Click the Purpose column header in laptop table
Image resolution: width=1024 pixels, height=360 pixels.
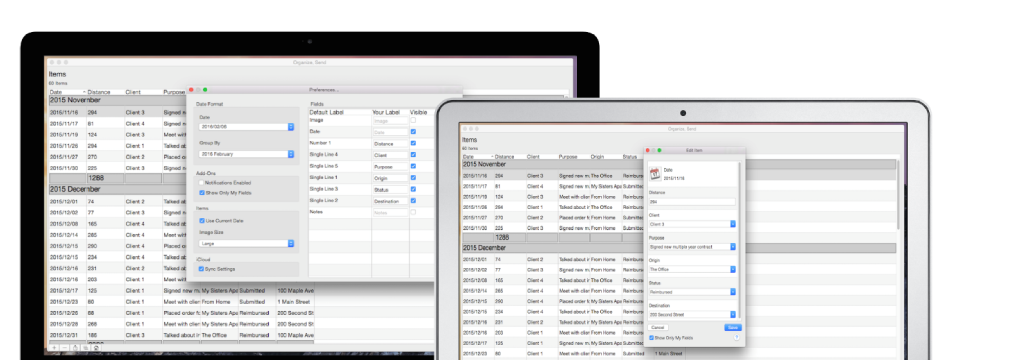pos(569,157)
